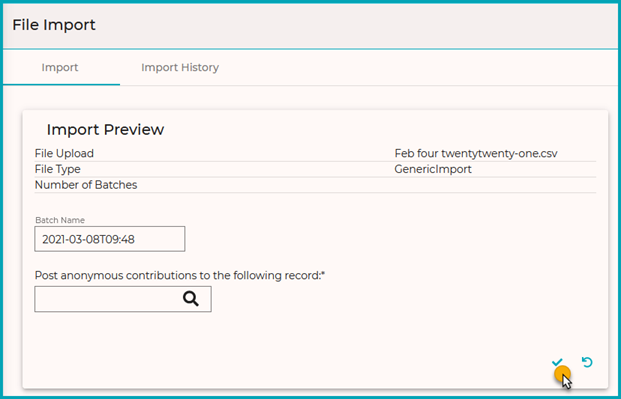Image resolution: width=621 pixels, height=399 pixels.
Task: Select the File Upload row label
Action: point(64,154)
